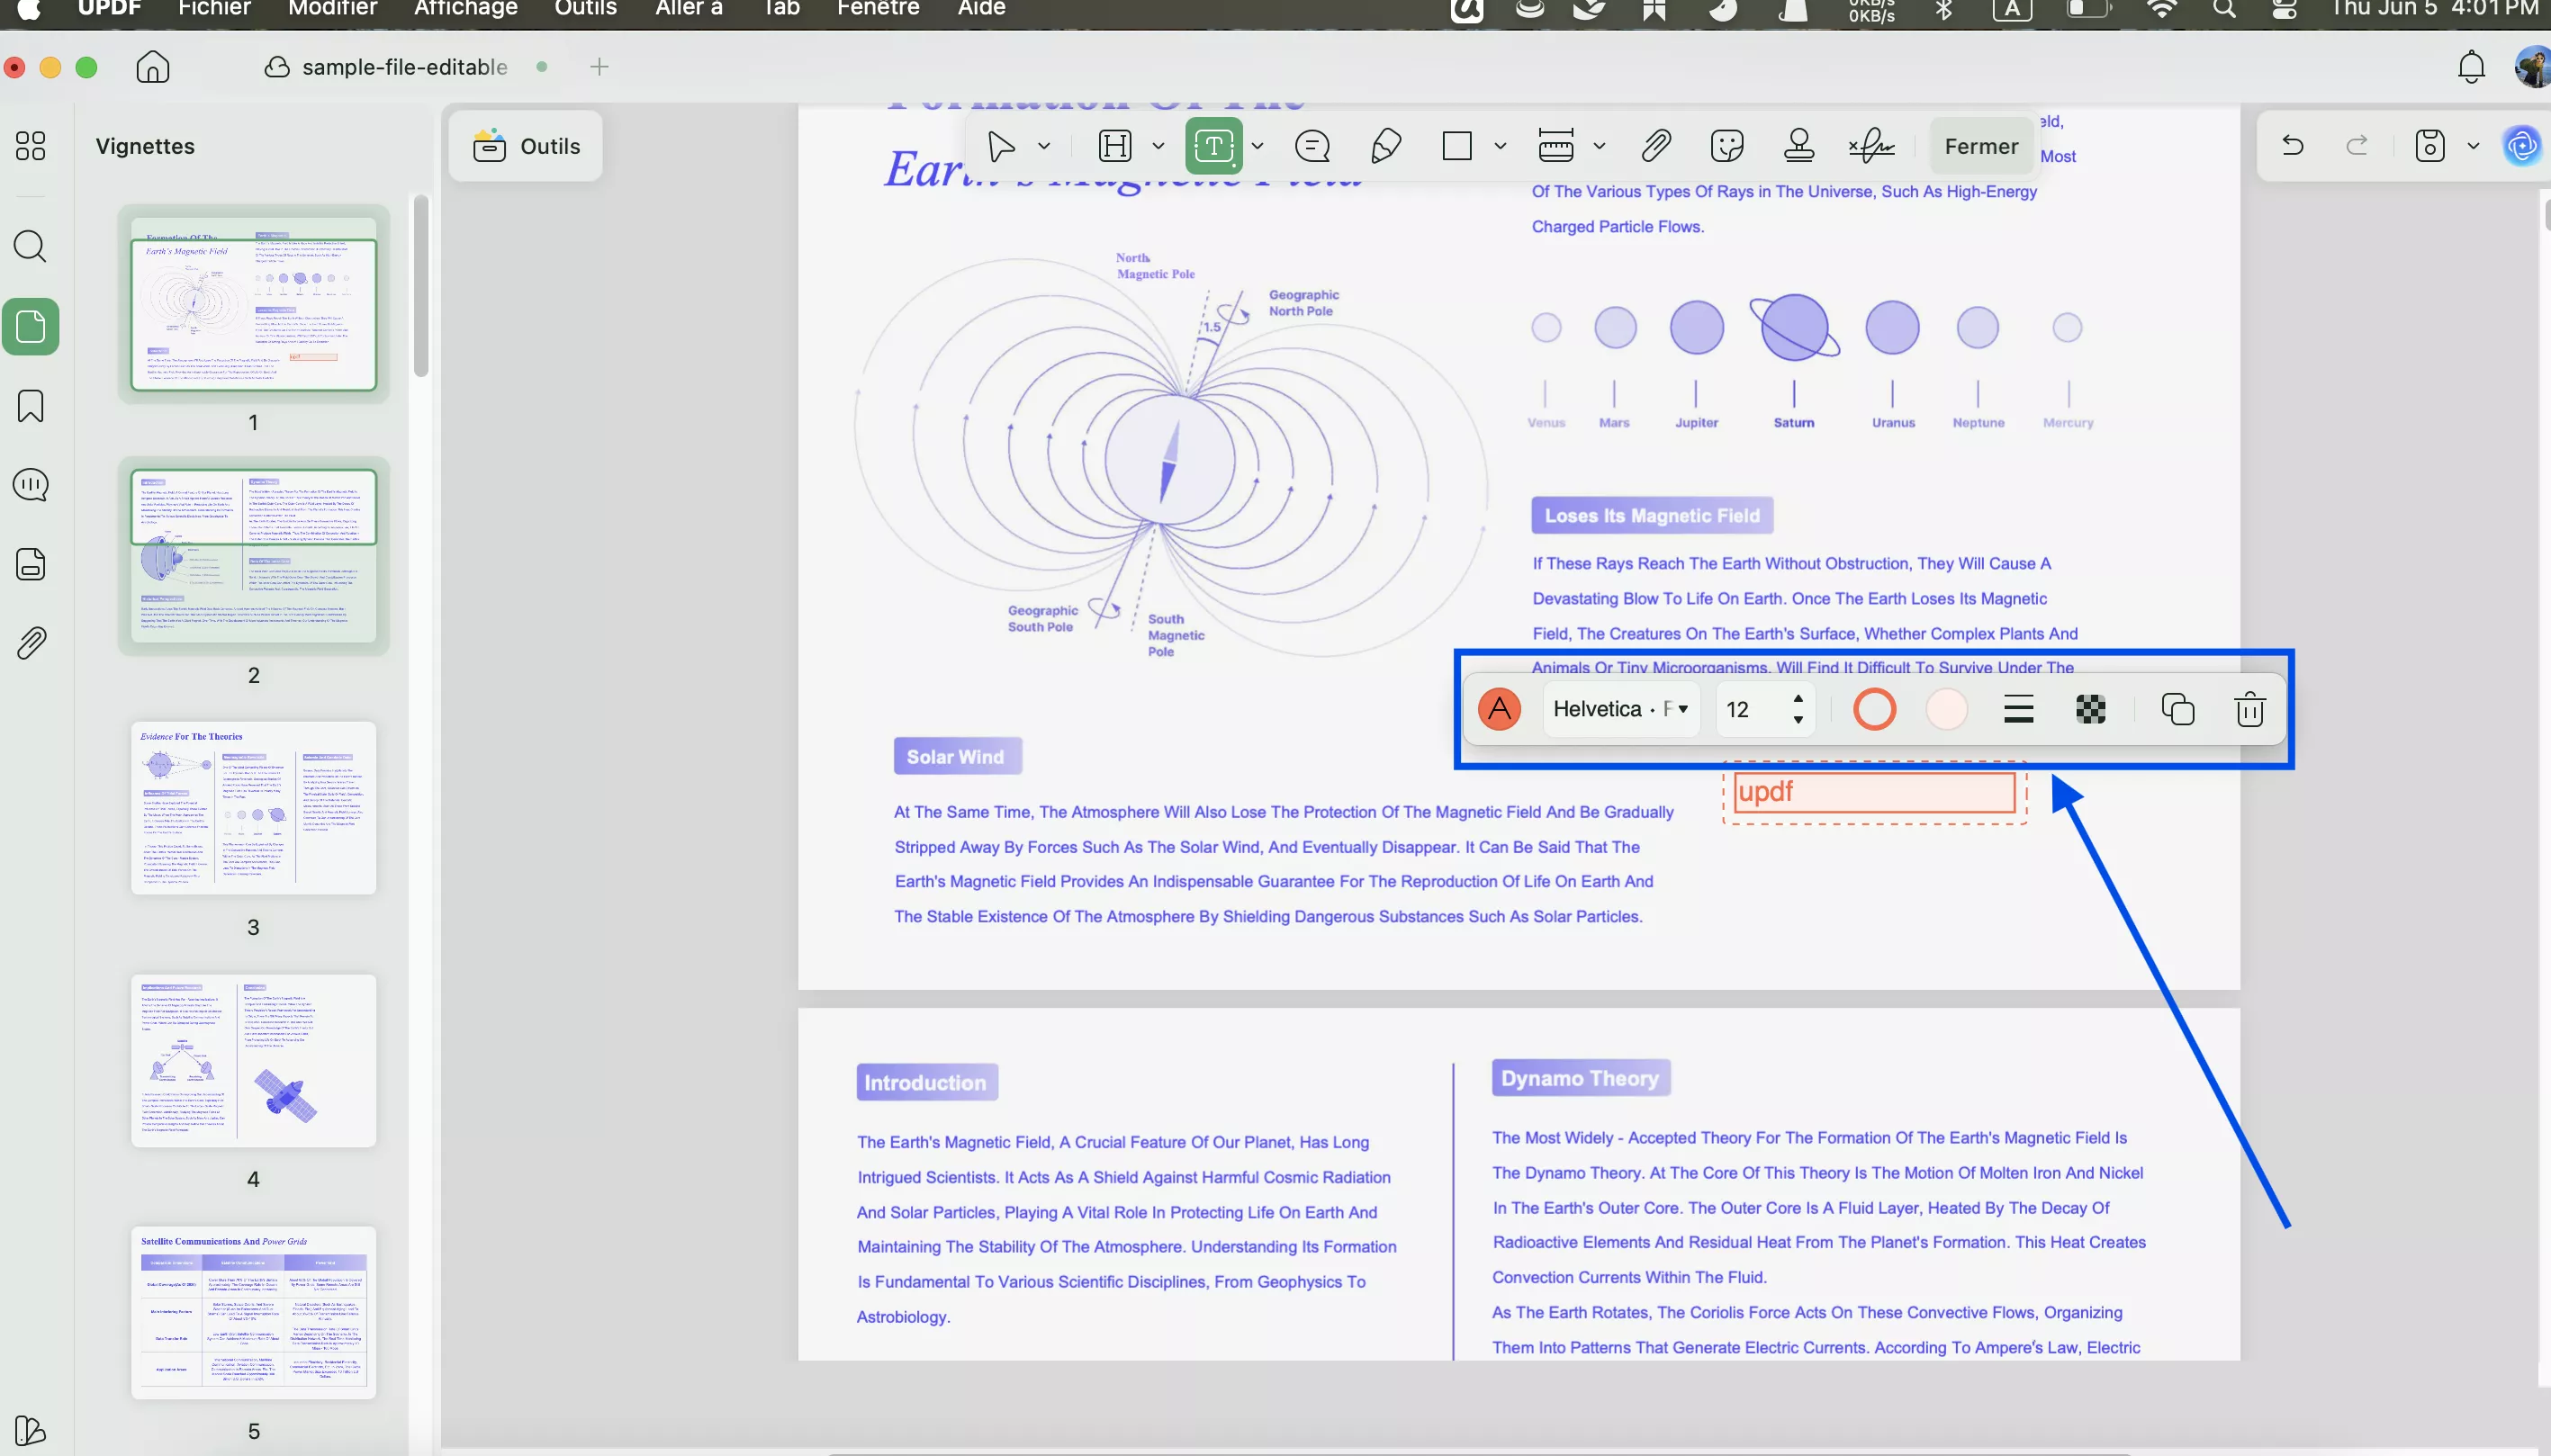2551x1456 pixels.
Task: Select the rectangle shape tool
Action: [x=1457, y=146]
